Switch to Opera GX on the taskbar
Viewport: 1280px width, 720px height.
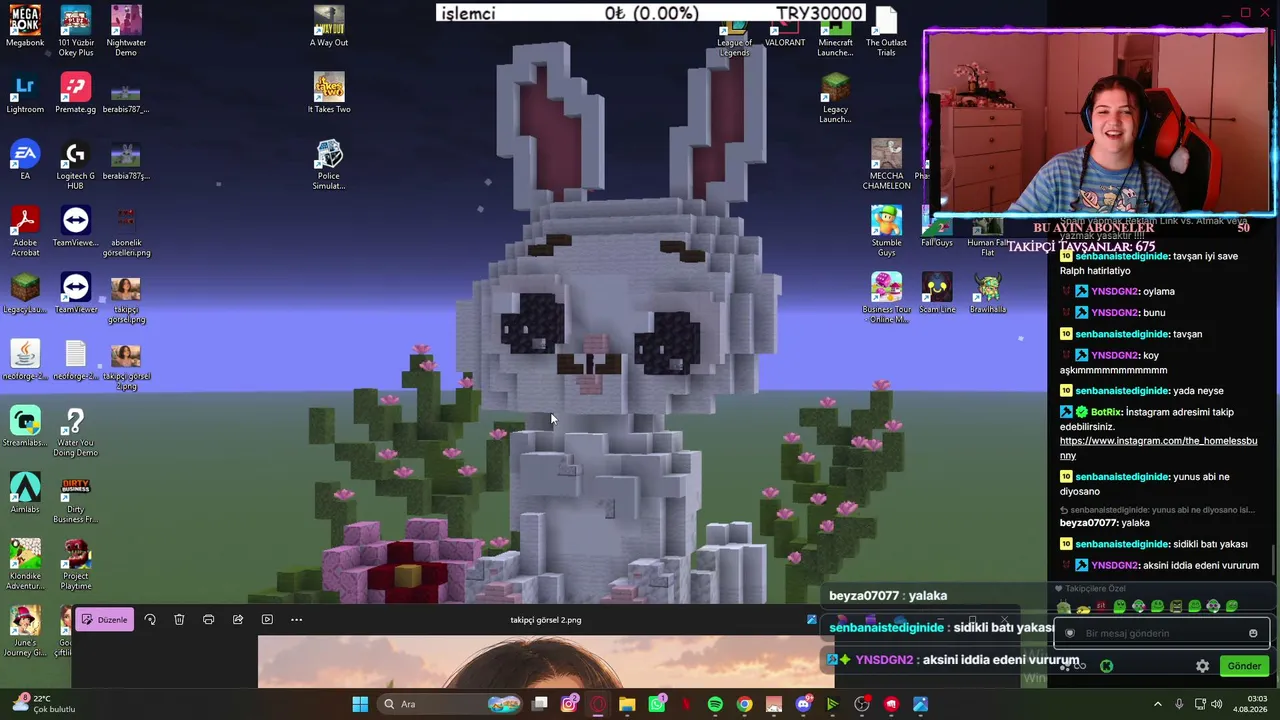click(x=598, y=704)
